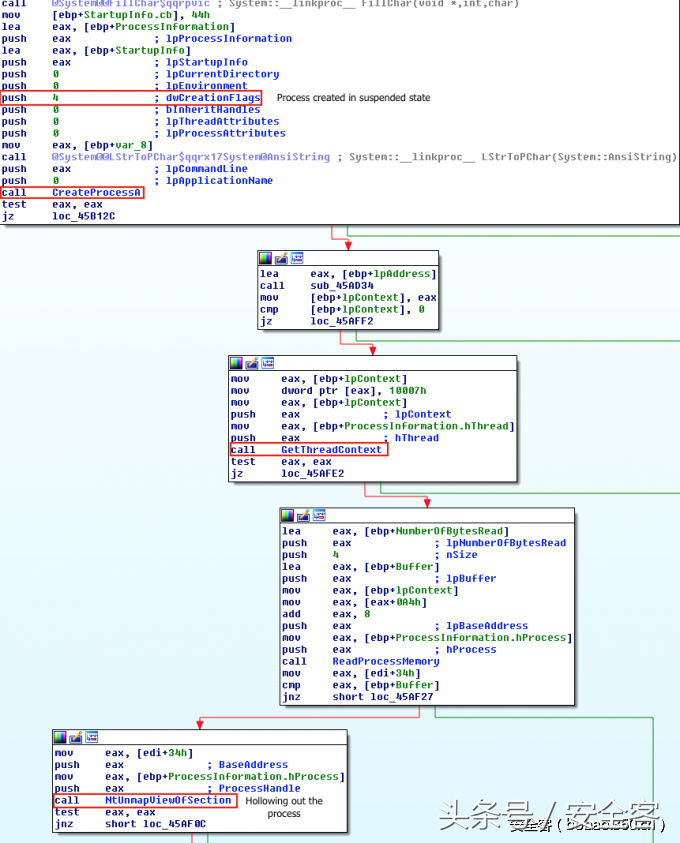Click the pencil icon on the ReadProcessMemory node
Image resolution: width=680 pixels, height=843 pixels.
coord(303,516)
